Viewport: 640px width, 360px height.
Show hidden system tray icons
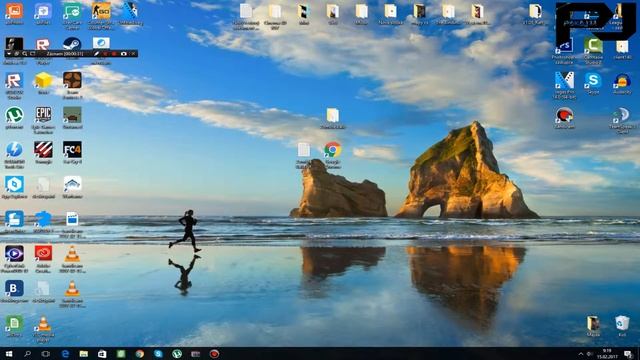(581, 354)
